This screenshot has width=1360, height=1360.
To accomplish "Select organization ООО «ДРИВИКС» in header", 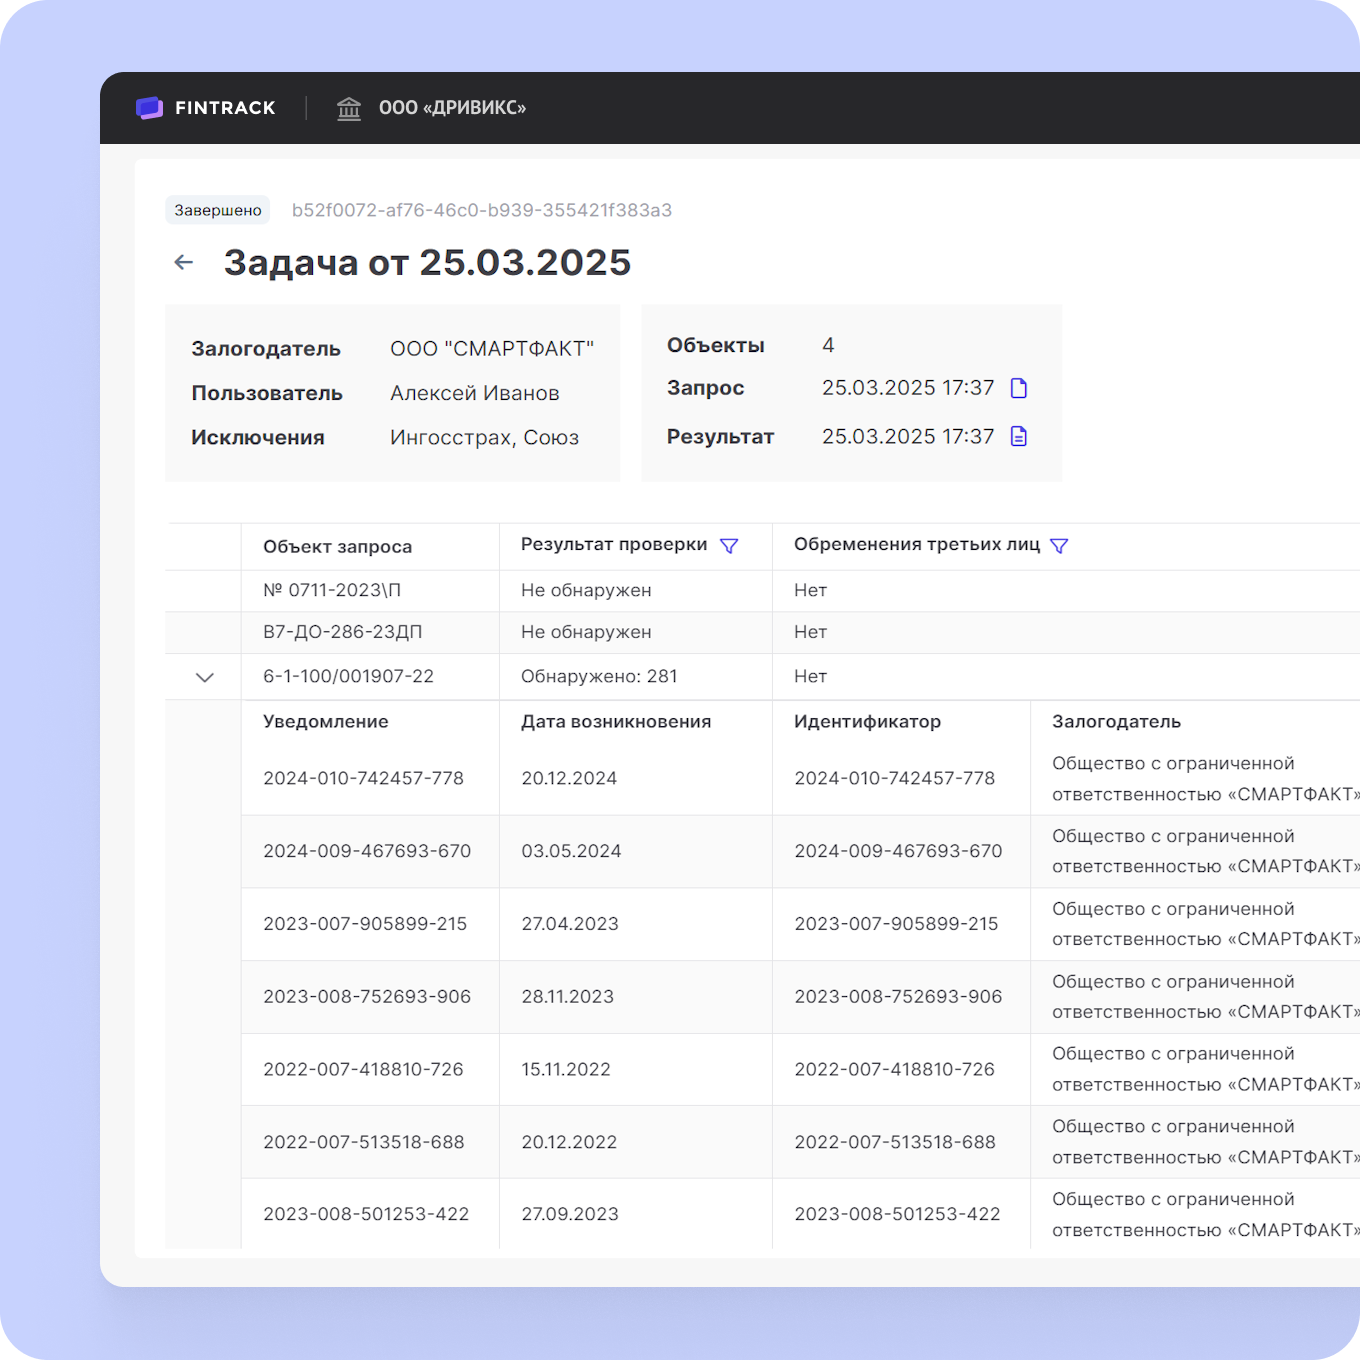I will point(452,108).
